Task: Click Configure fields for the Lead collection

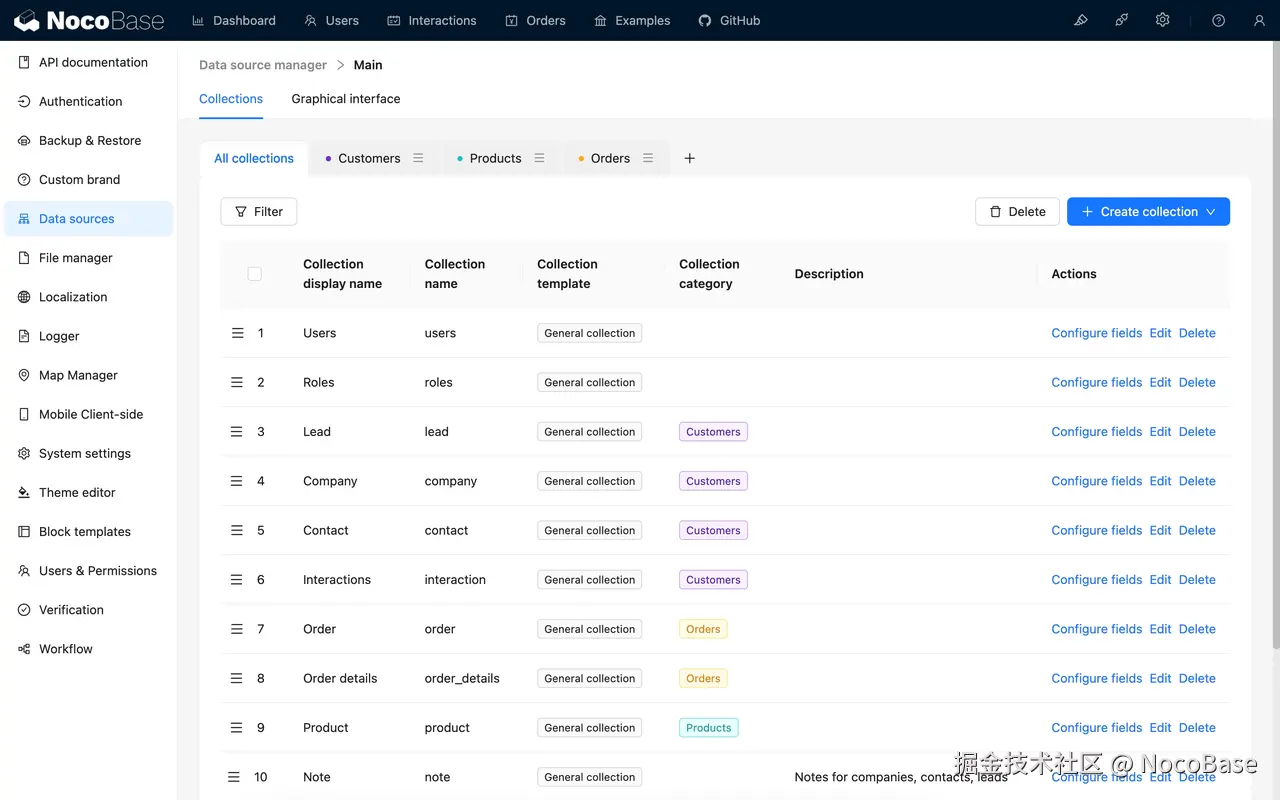Action: tap(1096, 431)
